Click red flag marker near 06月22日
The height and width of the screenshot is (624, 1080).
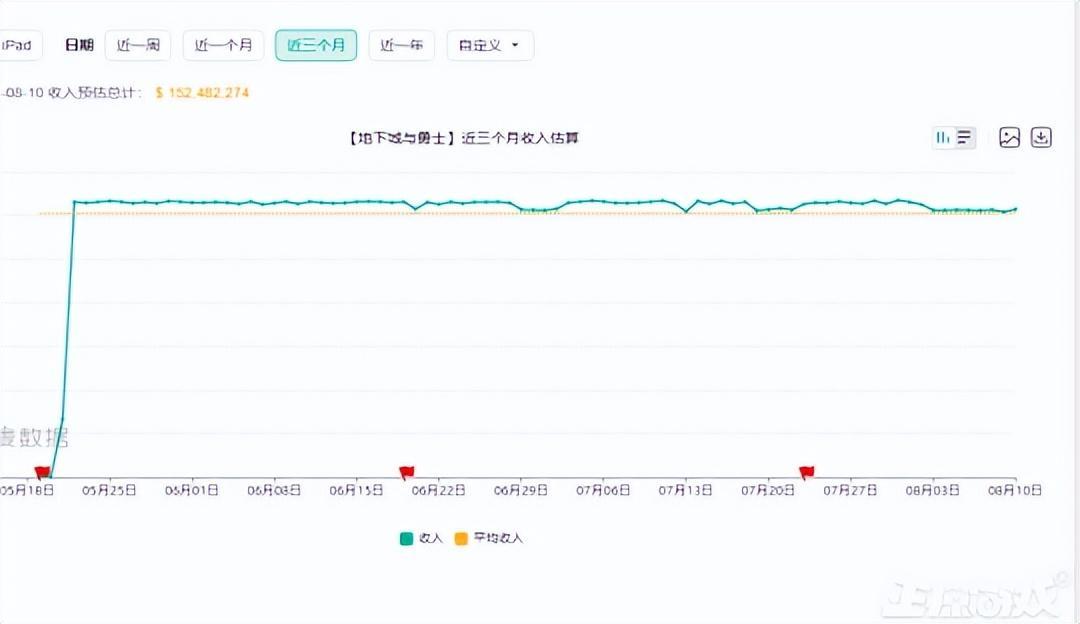[x=406, y=471]
